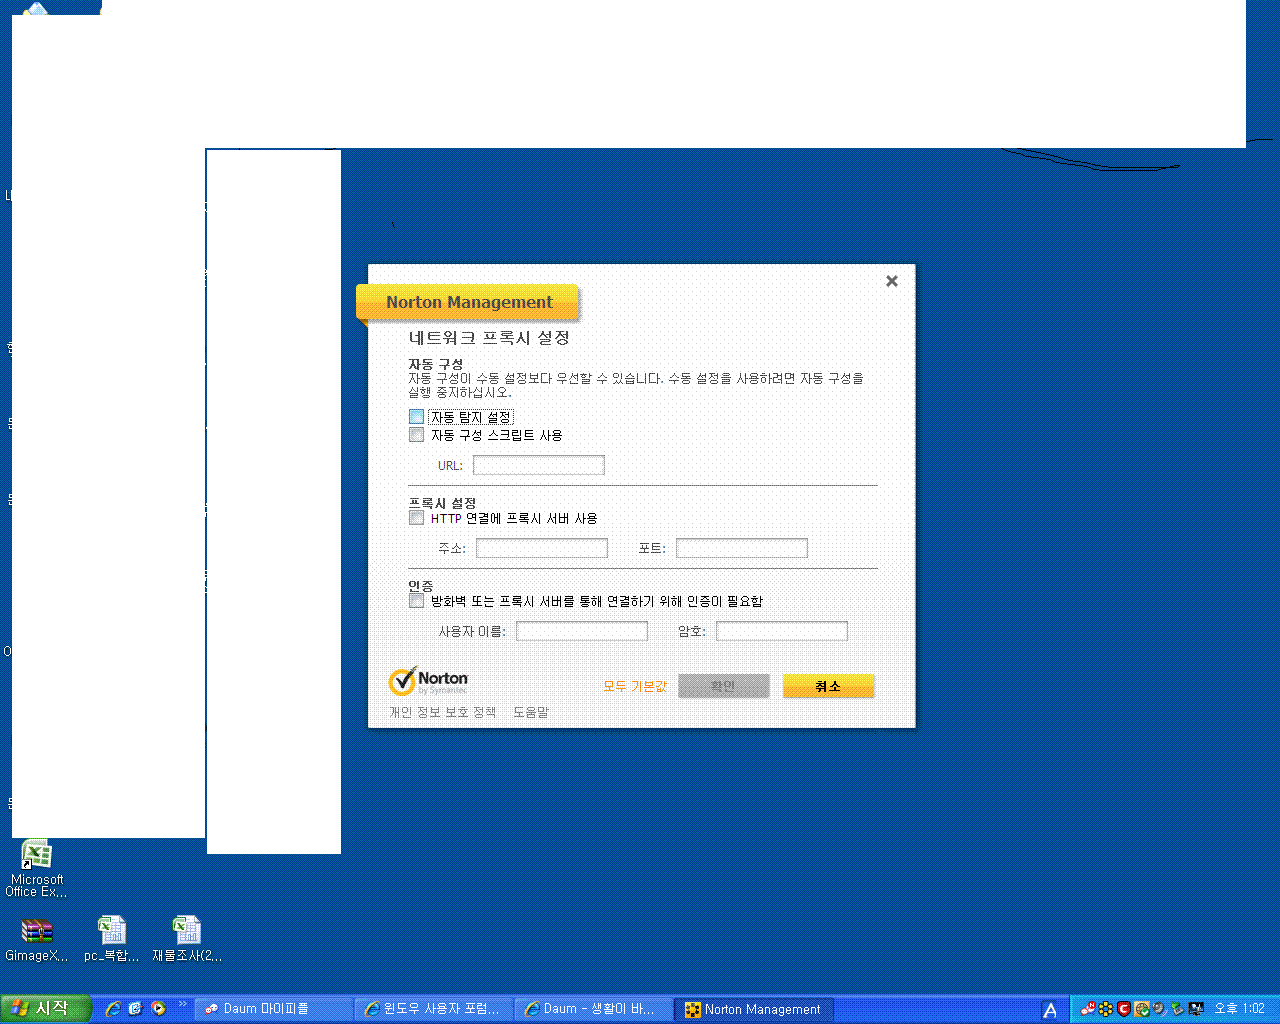
Task: Click the safely remove hardware tray icon
Action: (x=1178, y=1009)
